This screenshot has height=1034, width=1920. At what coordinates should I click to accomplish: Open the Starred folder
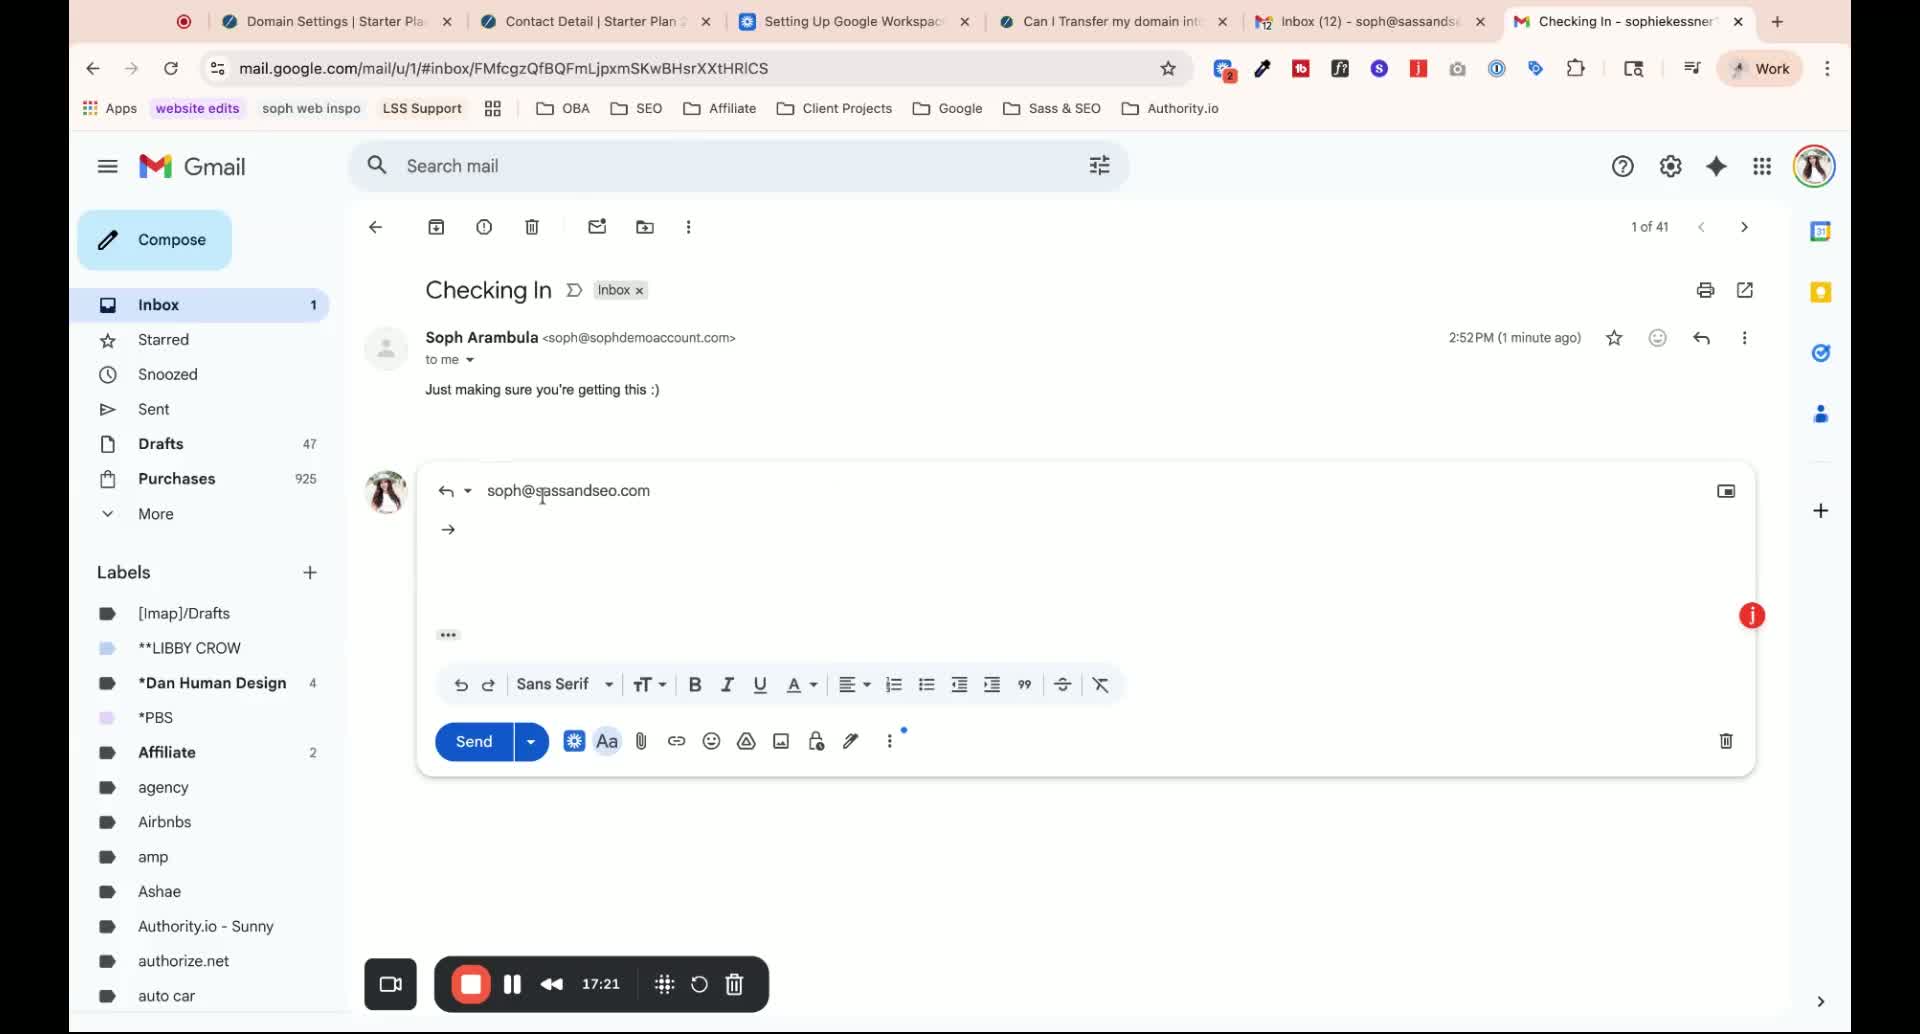163,340
